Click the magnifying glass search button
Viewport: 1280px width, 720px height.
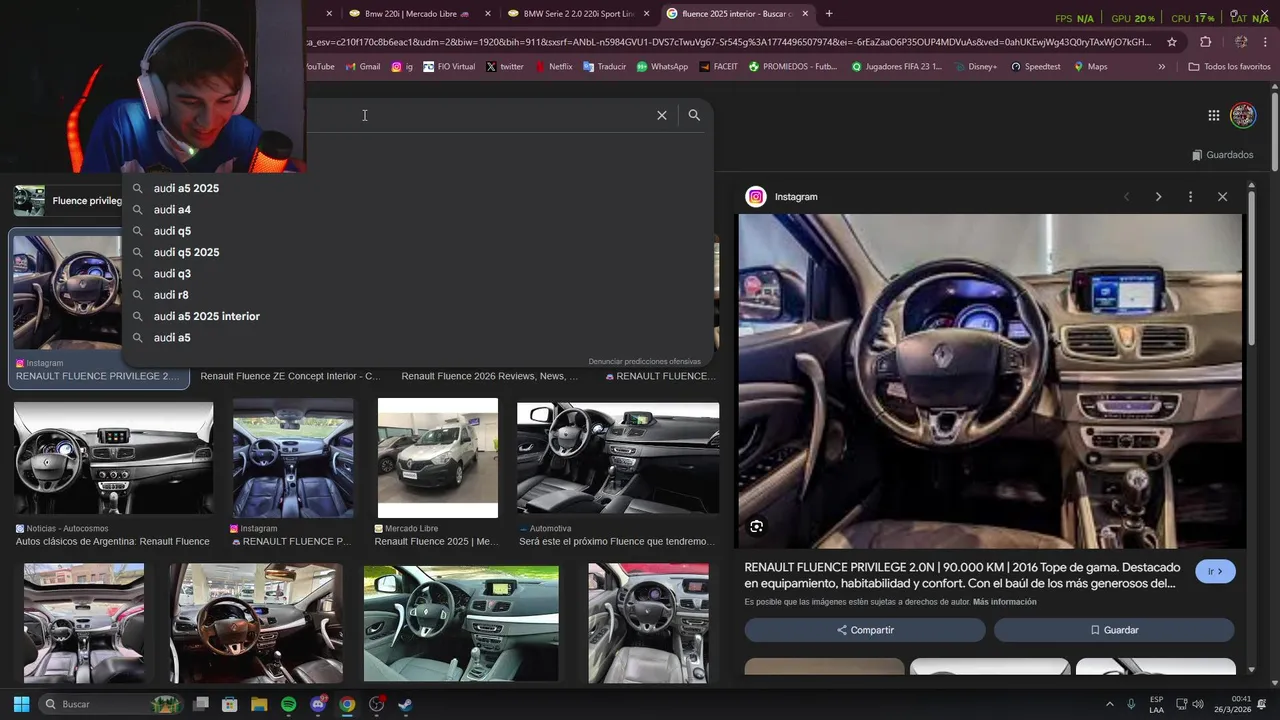(694, 115)
